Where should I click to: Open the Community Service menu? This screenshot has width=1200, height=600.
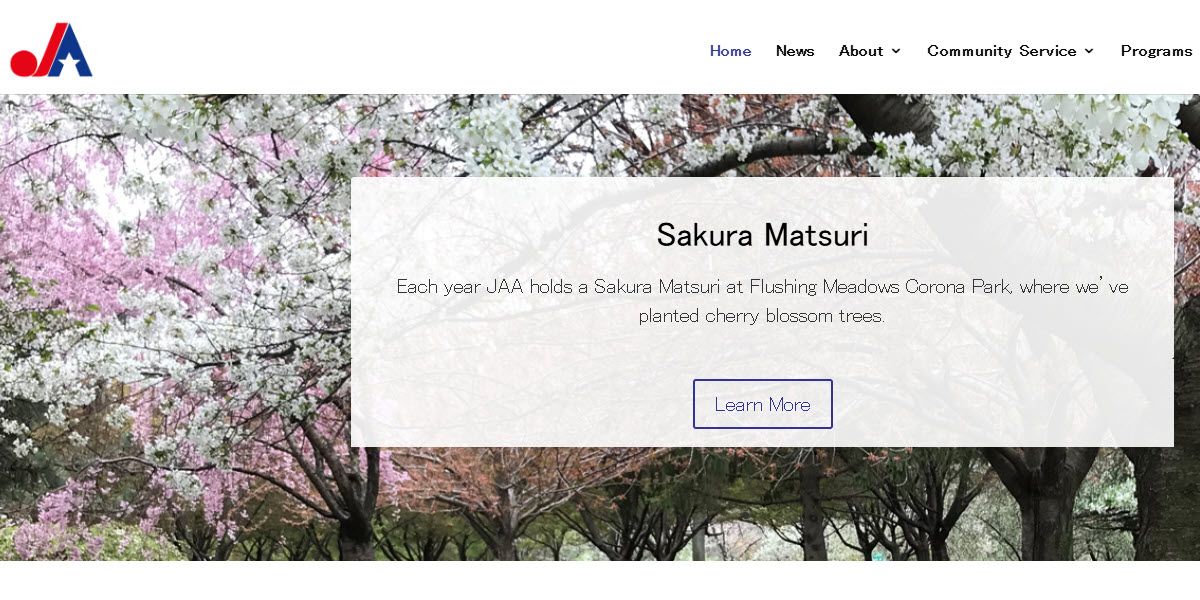tap(1002, 51)
